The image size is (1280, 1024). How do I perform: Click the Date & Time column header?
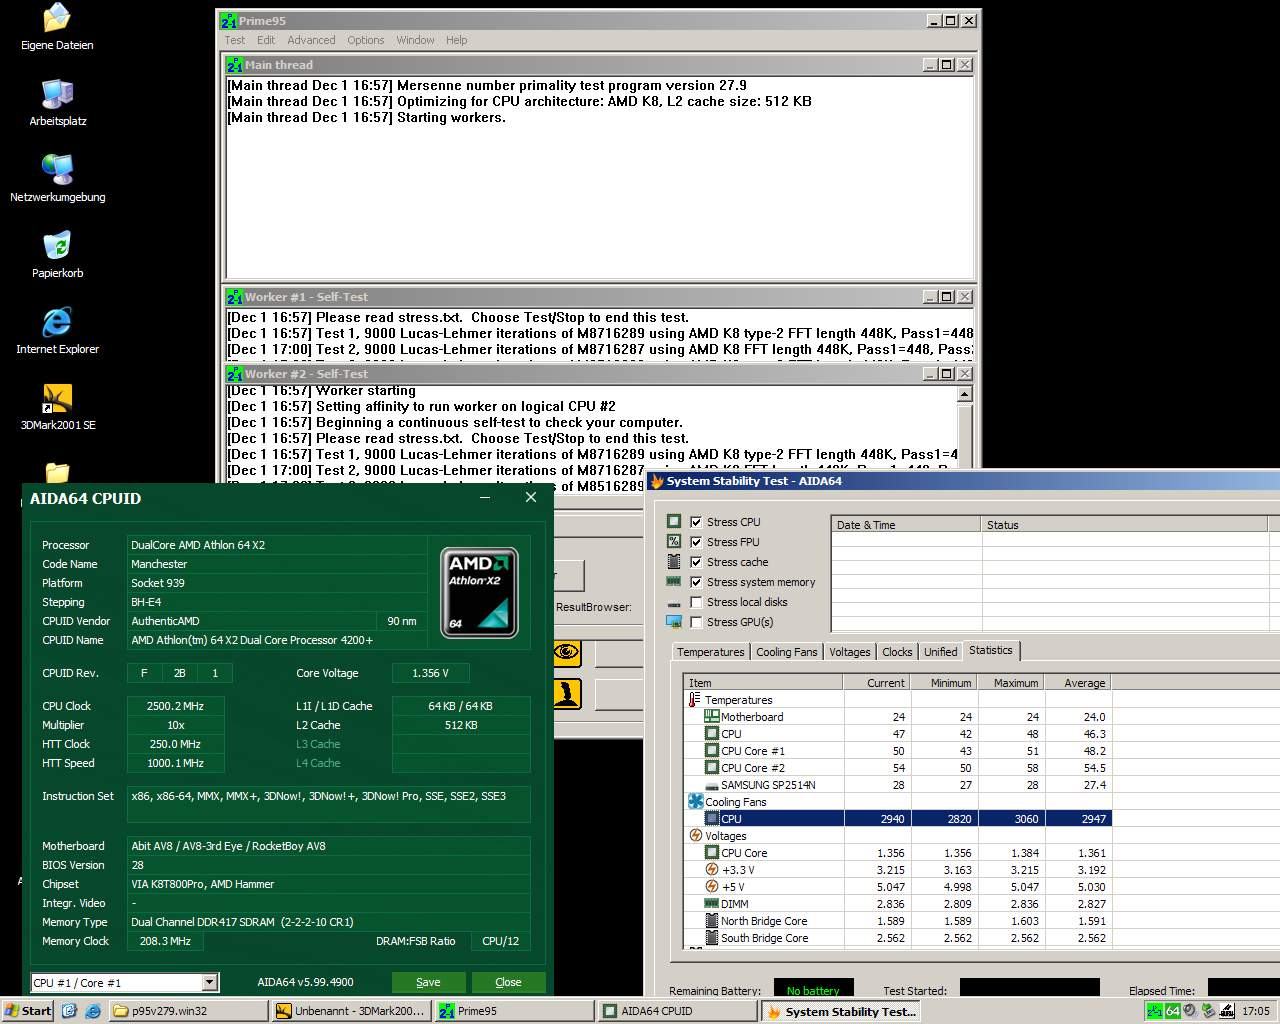(905, 525)
